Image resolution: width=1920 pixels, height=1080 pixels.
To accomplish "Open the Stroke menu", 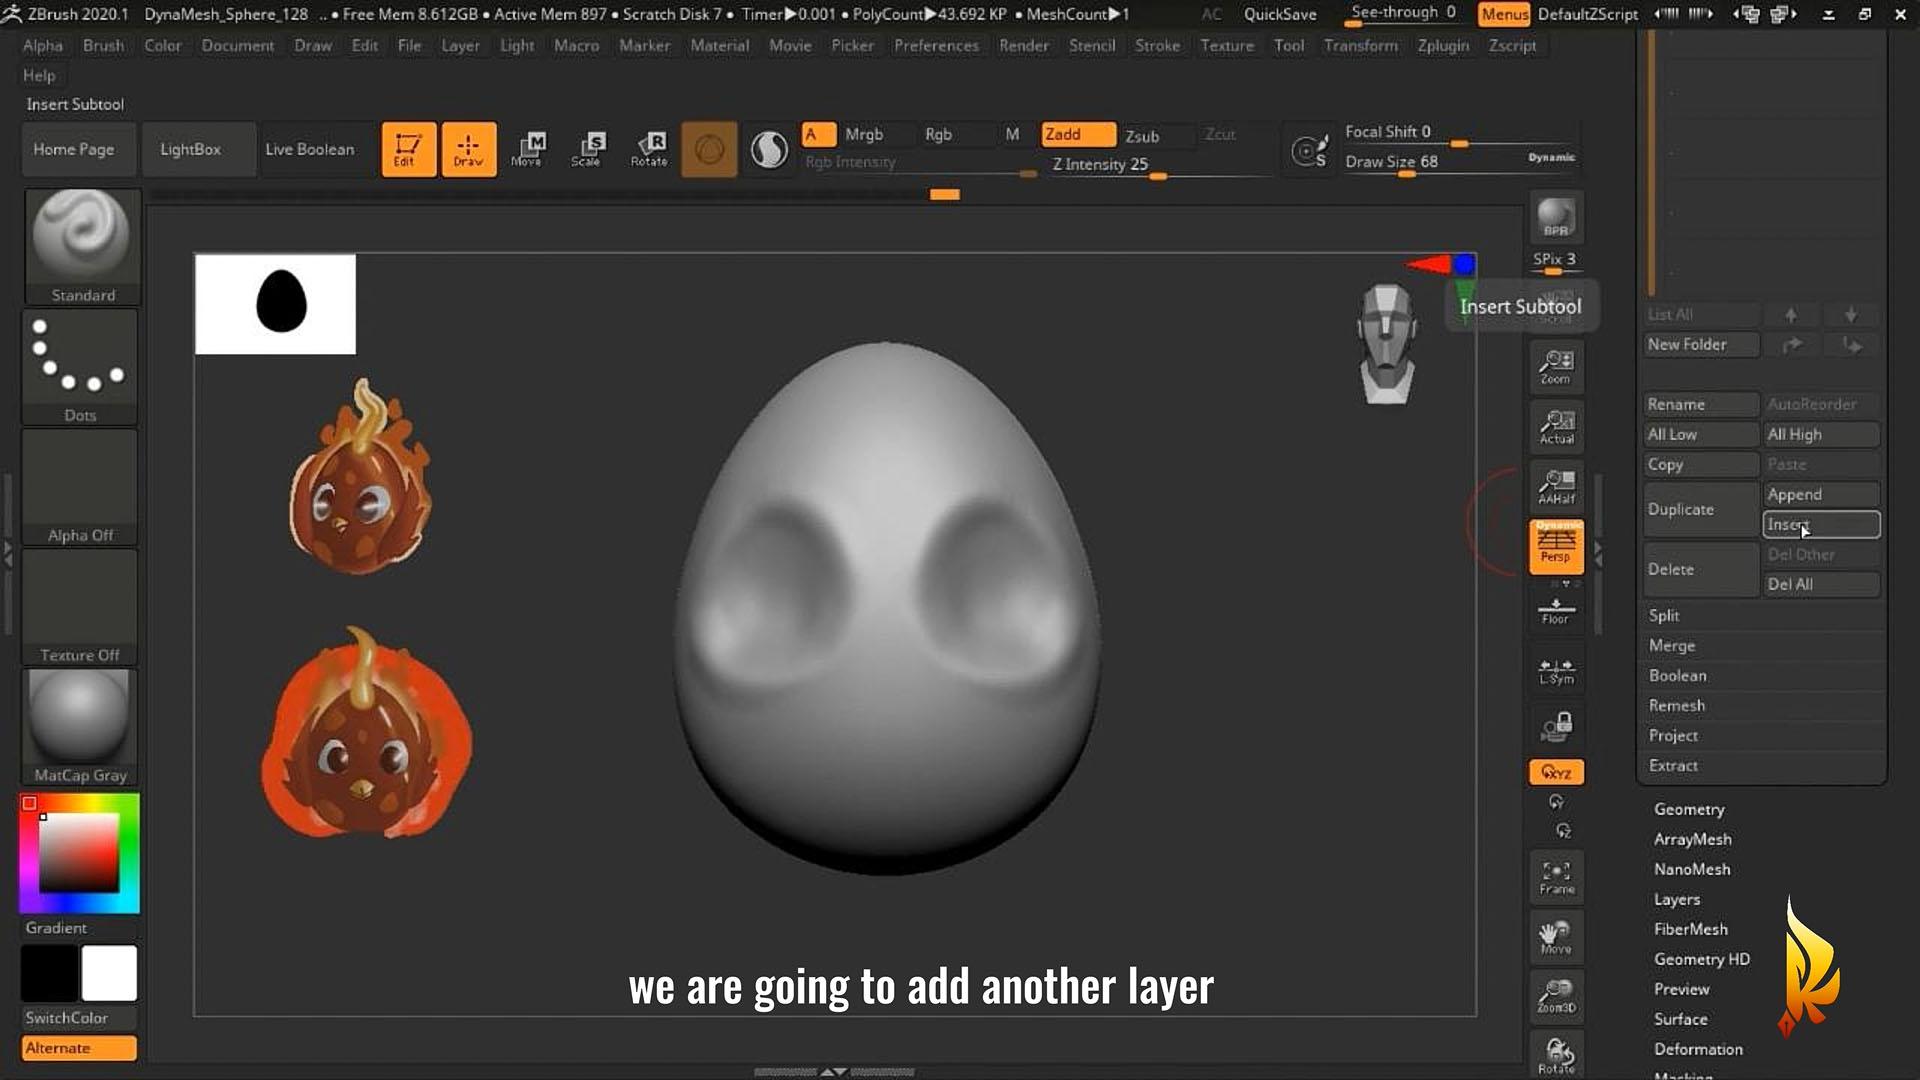I will [x=1157, y=45].
